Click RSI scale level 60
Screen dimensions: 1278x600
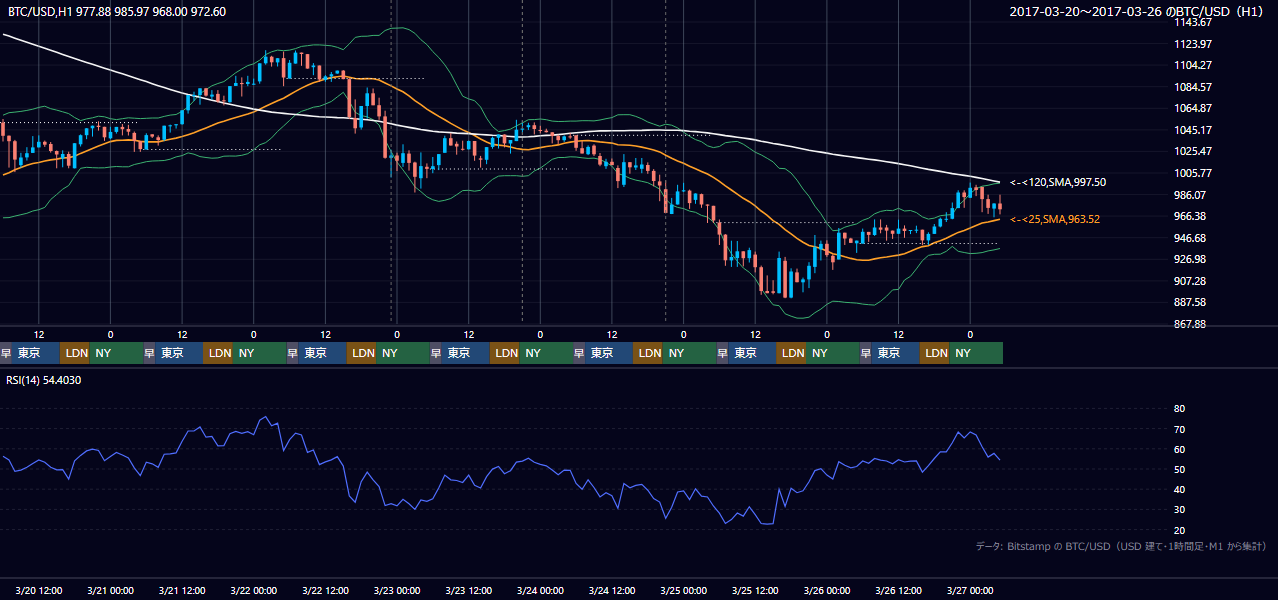pyautogui.click(x=1179, y=449)
